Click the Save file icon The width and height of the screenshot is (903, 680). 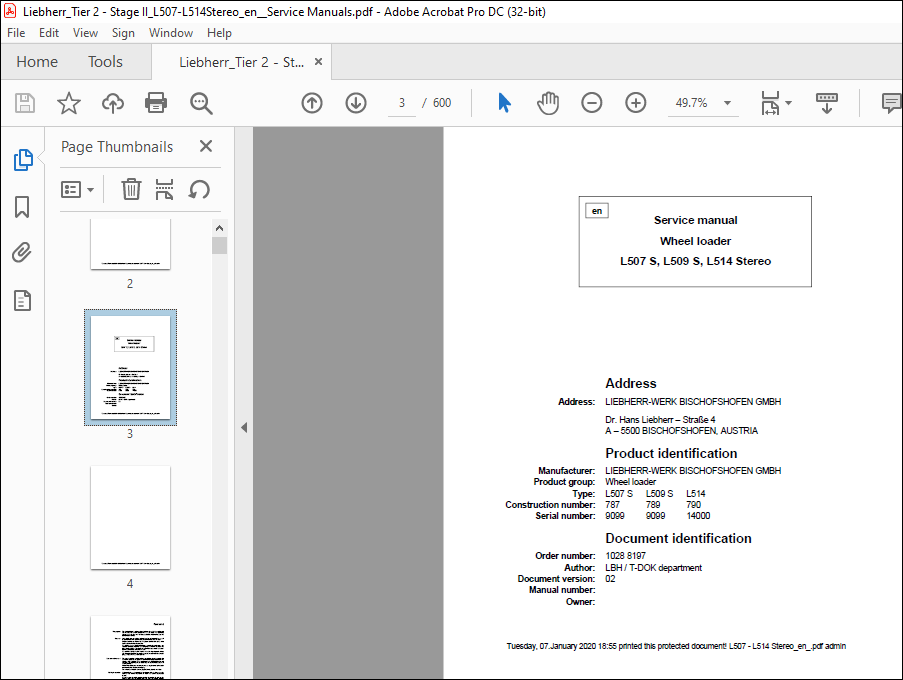(25, 103)
